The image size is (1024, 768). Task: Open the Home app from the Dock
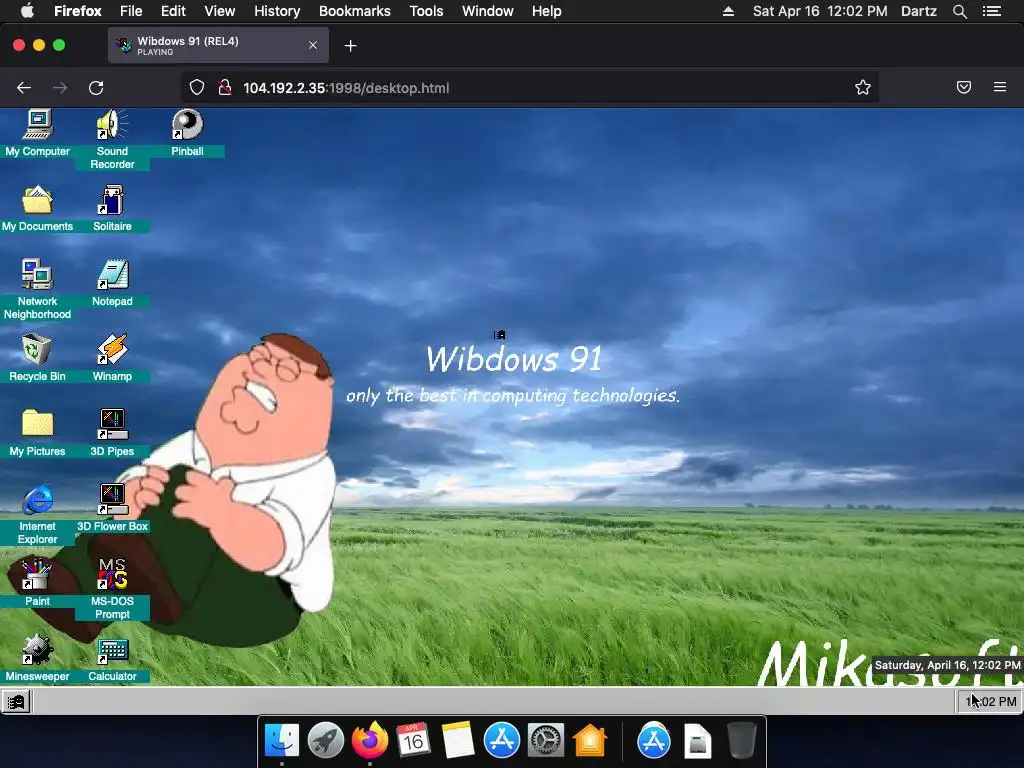[x=590, y=740]
